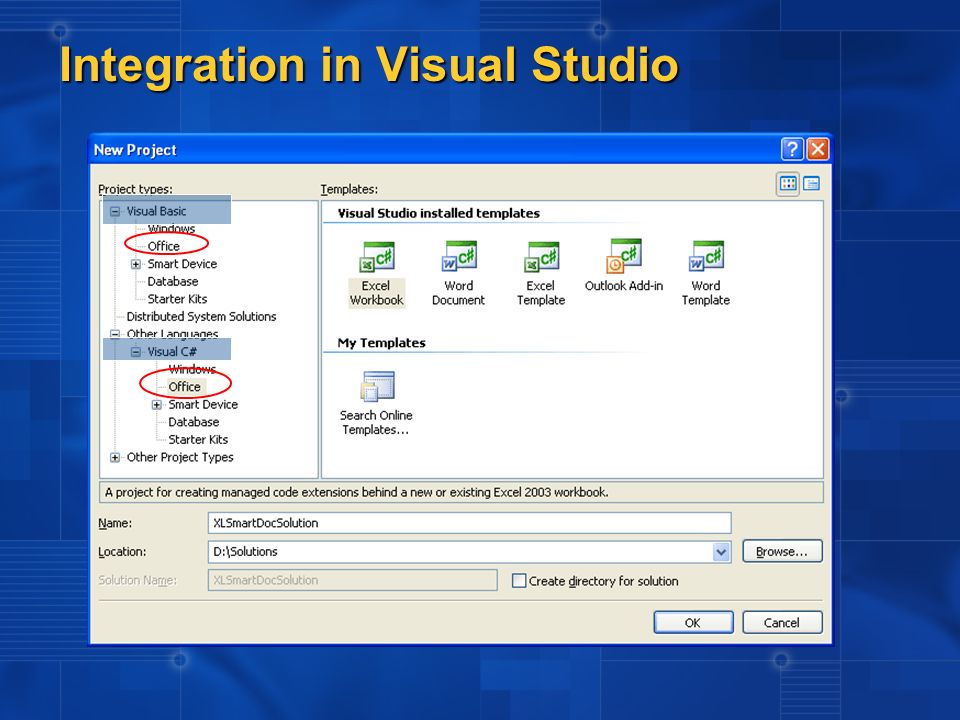Image resolution: width=960 pixels, height=720 pixels.
Task: Click the 'Visual Studio installed templates' heading
Action: click(x=439, y=213)
